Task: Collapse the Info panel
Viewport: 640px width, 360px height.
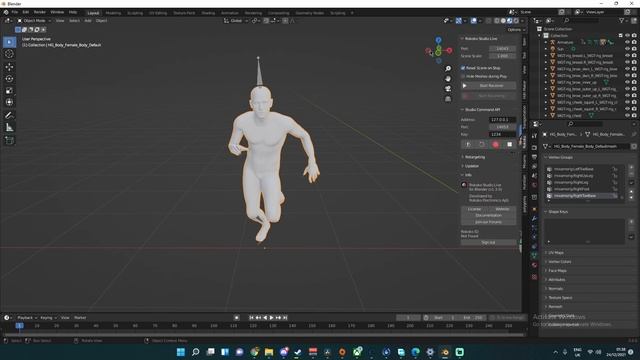Action: click(x=468, y=175)
